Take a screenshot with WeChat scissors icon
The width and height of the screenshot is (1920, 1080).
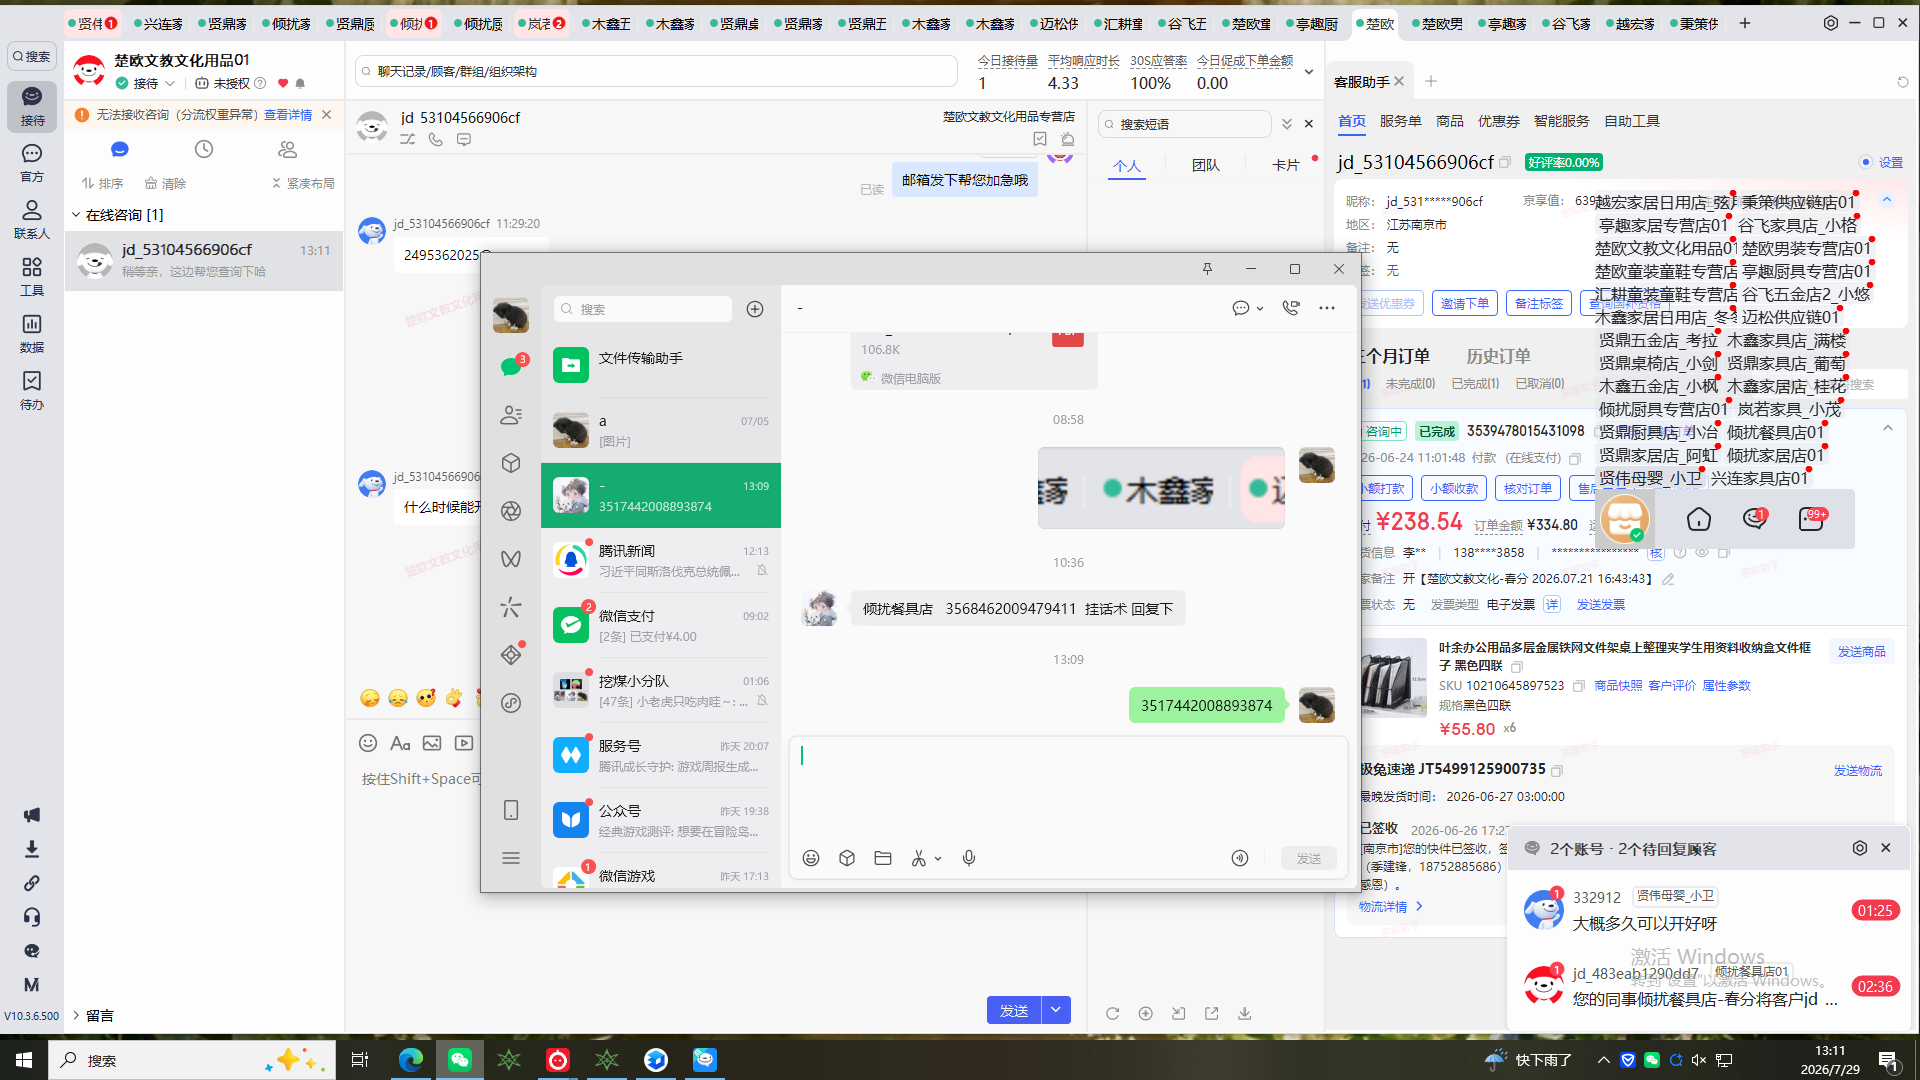click(918, 858)
